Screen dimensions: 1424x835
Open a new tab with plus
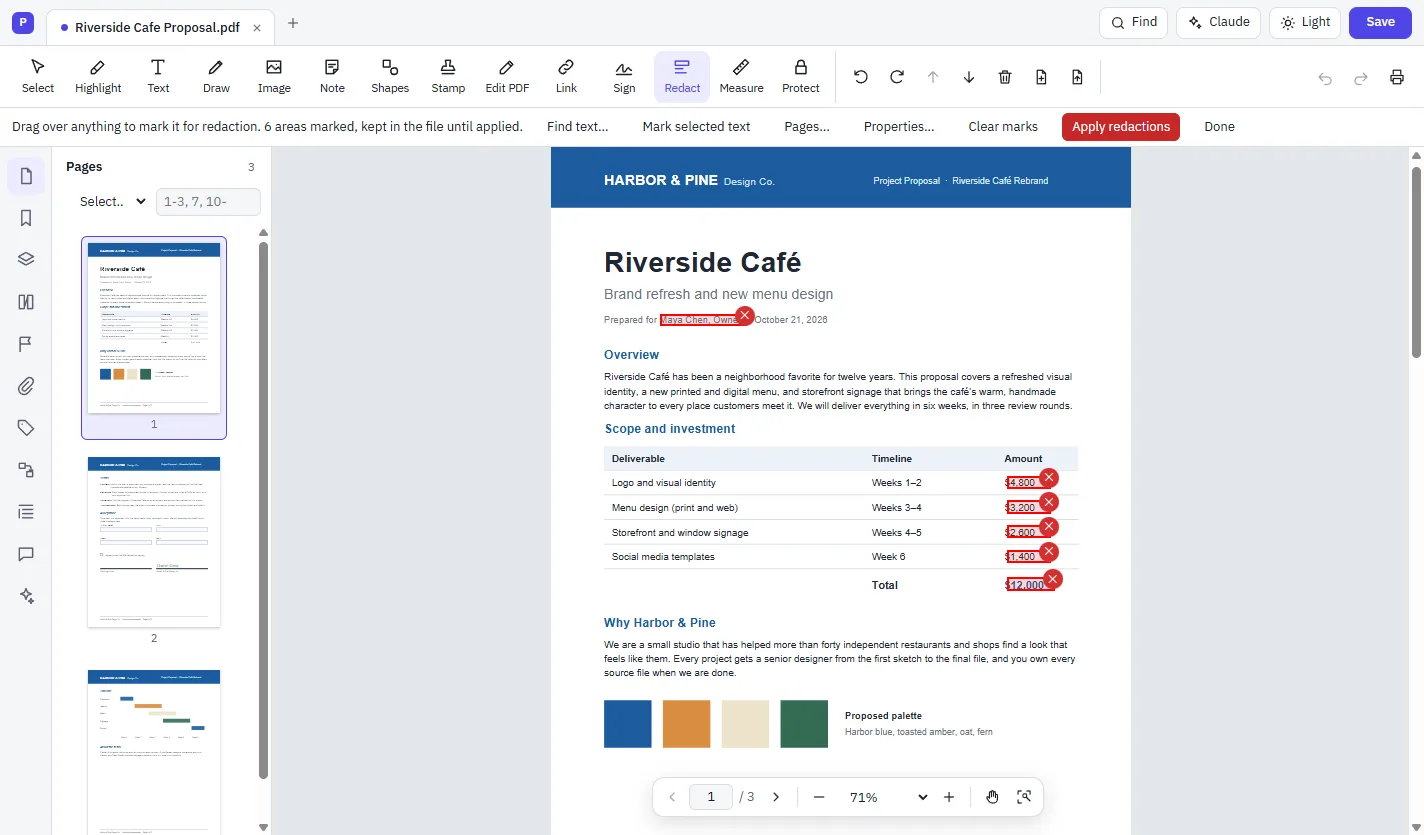293,23
